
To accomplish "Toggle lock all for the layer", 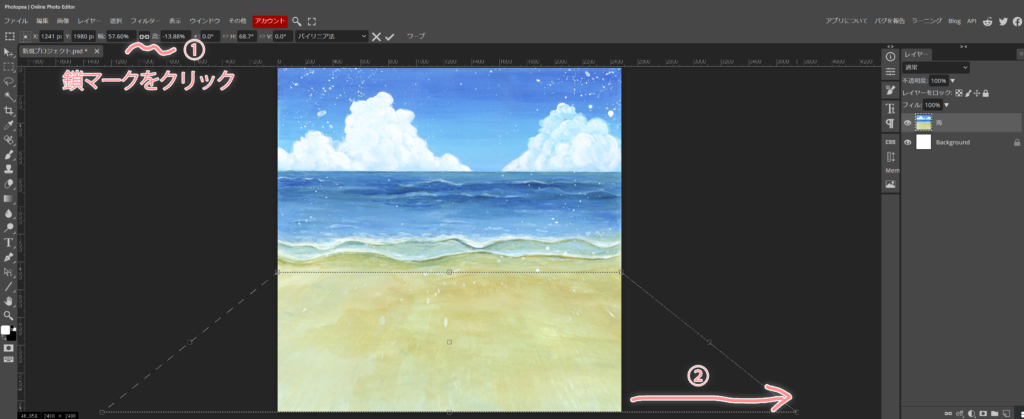I will 986,93.
